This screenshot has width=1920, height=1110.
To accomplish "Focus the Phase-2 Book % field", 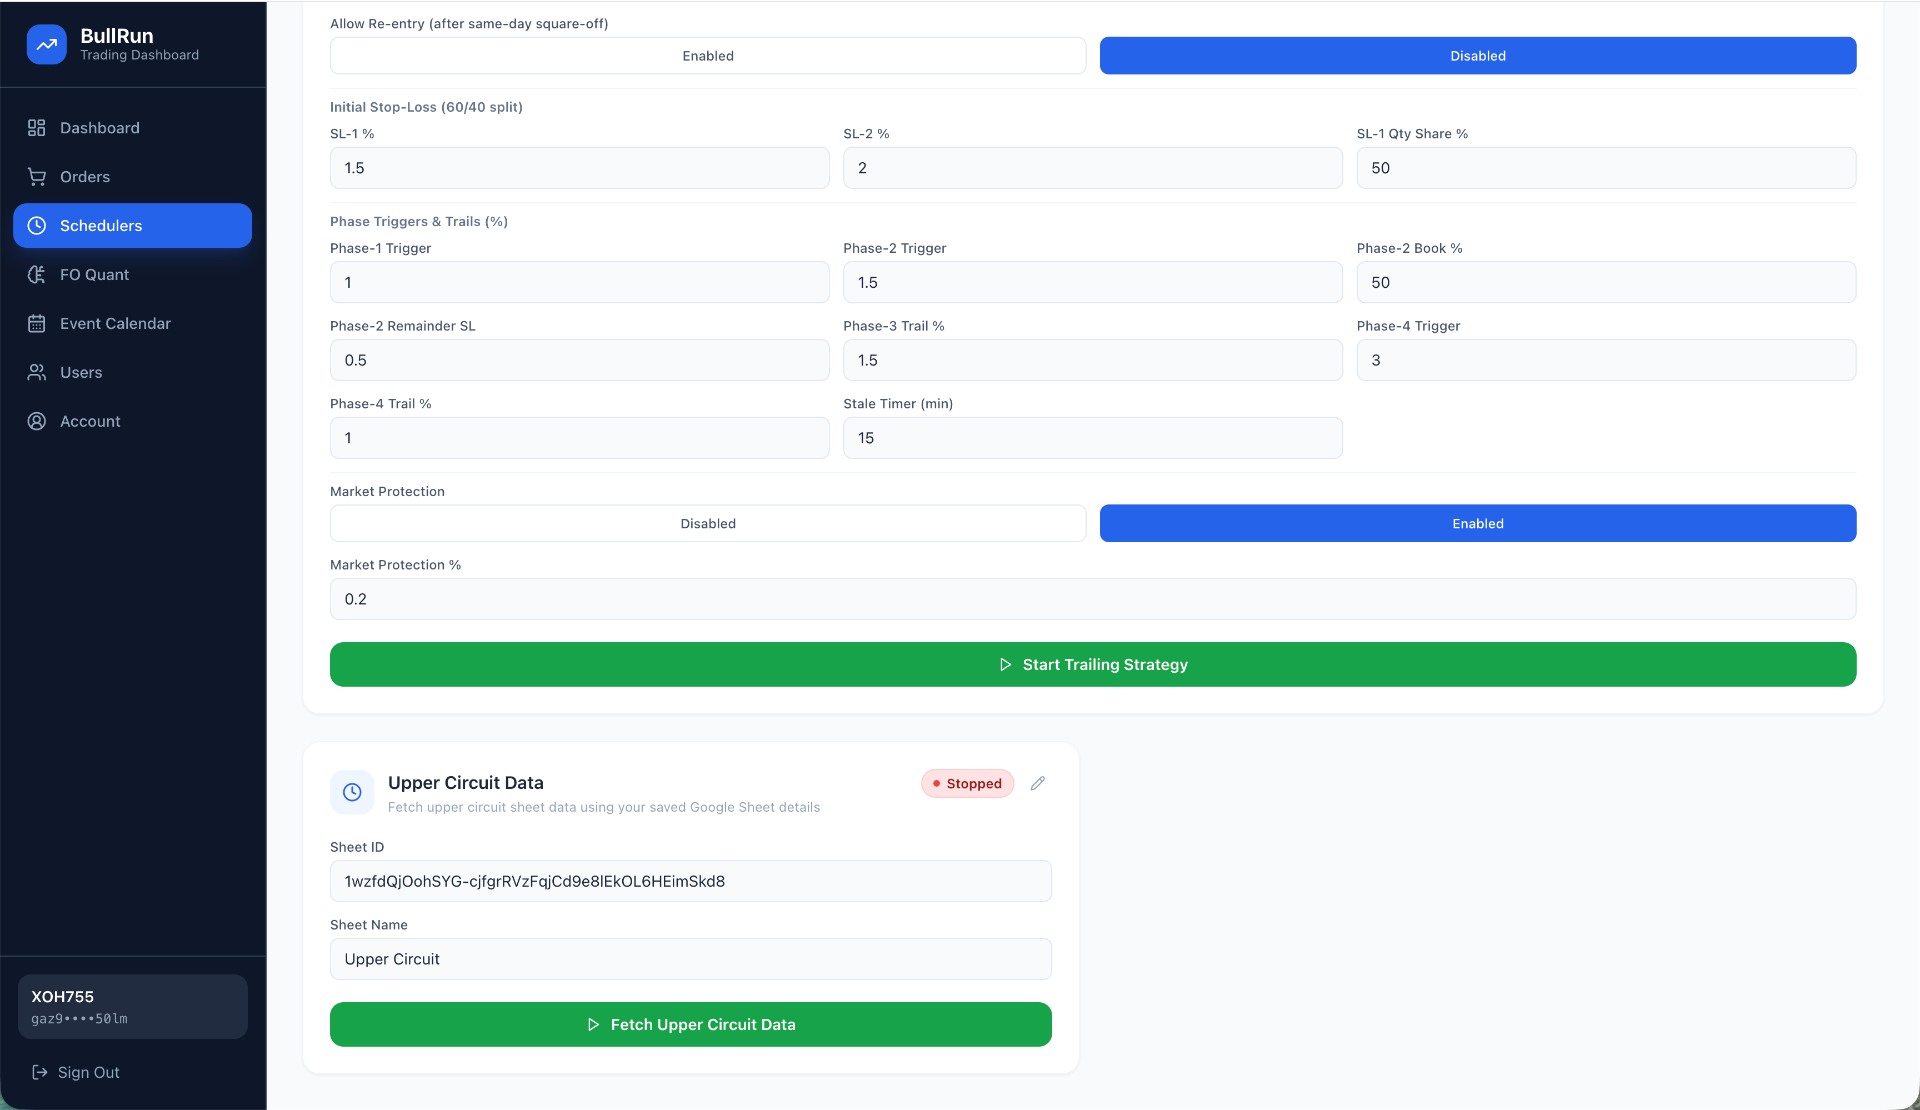I will pos(1606,283).
